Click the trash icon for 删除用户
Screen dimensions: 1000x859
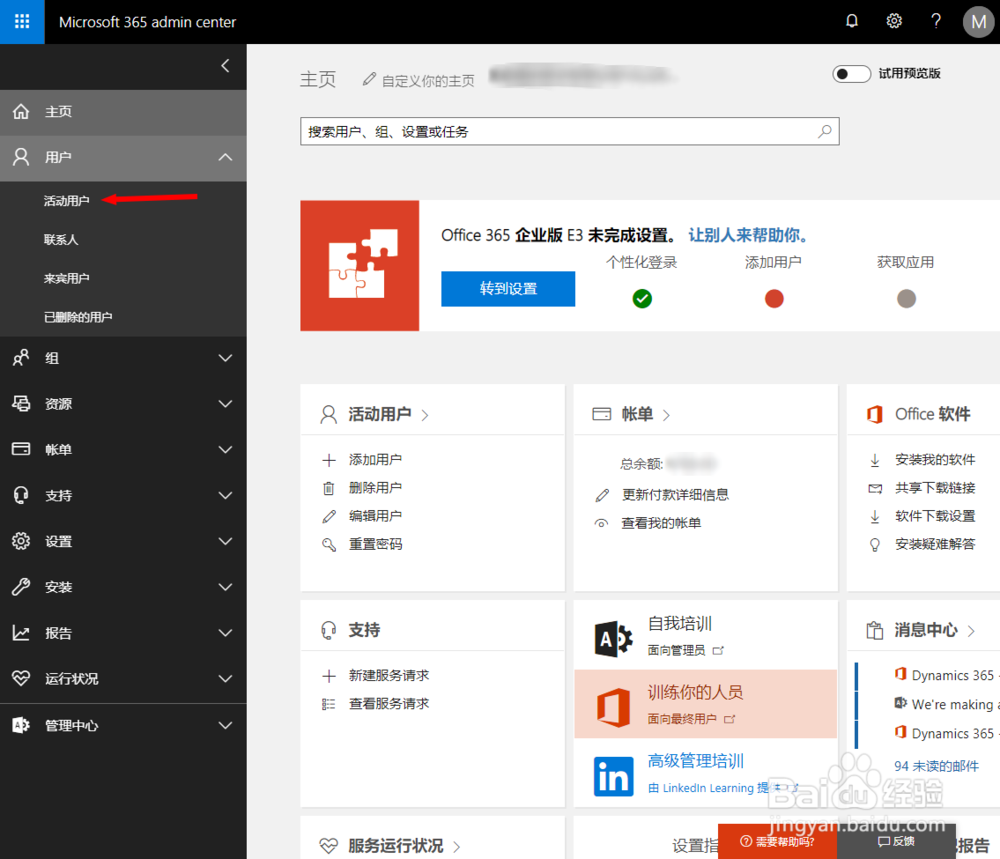329,488
